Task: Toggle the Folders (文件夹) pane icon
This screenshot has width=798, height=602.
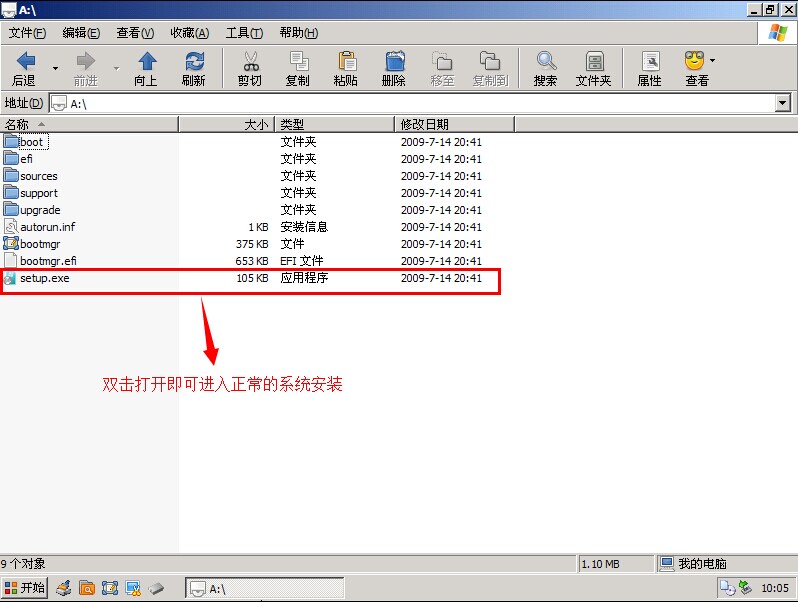Action: click(594, 61)
